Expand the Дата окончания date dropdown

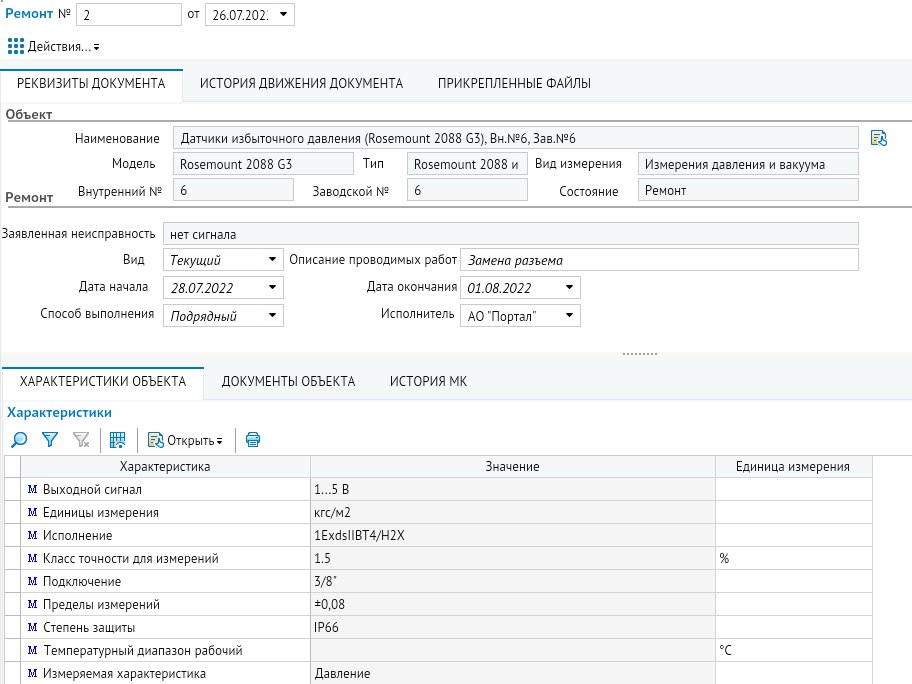click(569, 287)
